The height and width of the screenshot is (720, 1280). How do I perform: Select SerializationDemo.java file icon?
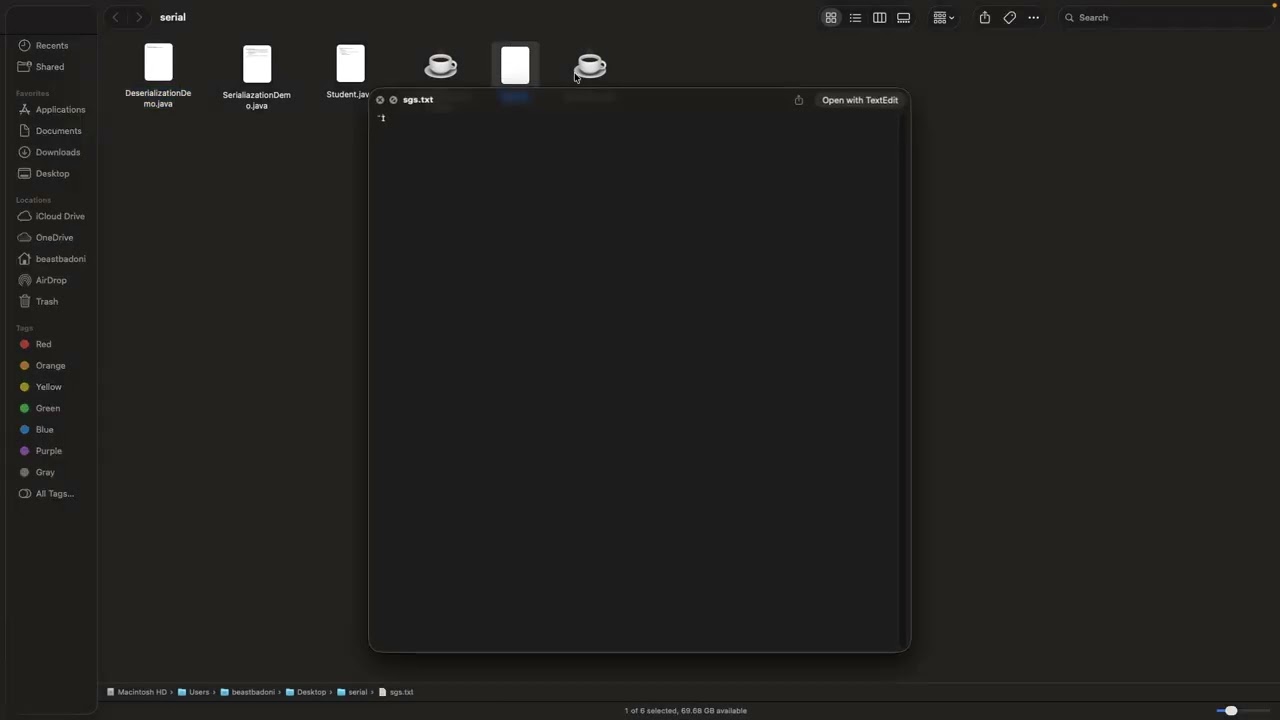[x=257, y=64]
